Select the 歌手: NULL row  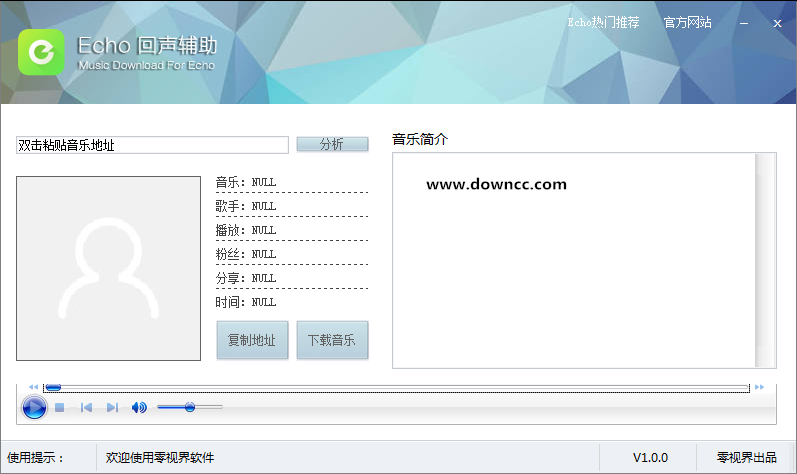pos(292,206)
